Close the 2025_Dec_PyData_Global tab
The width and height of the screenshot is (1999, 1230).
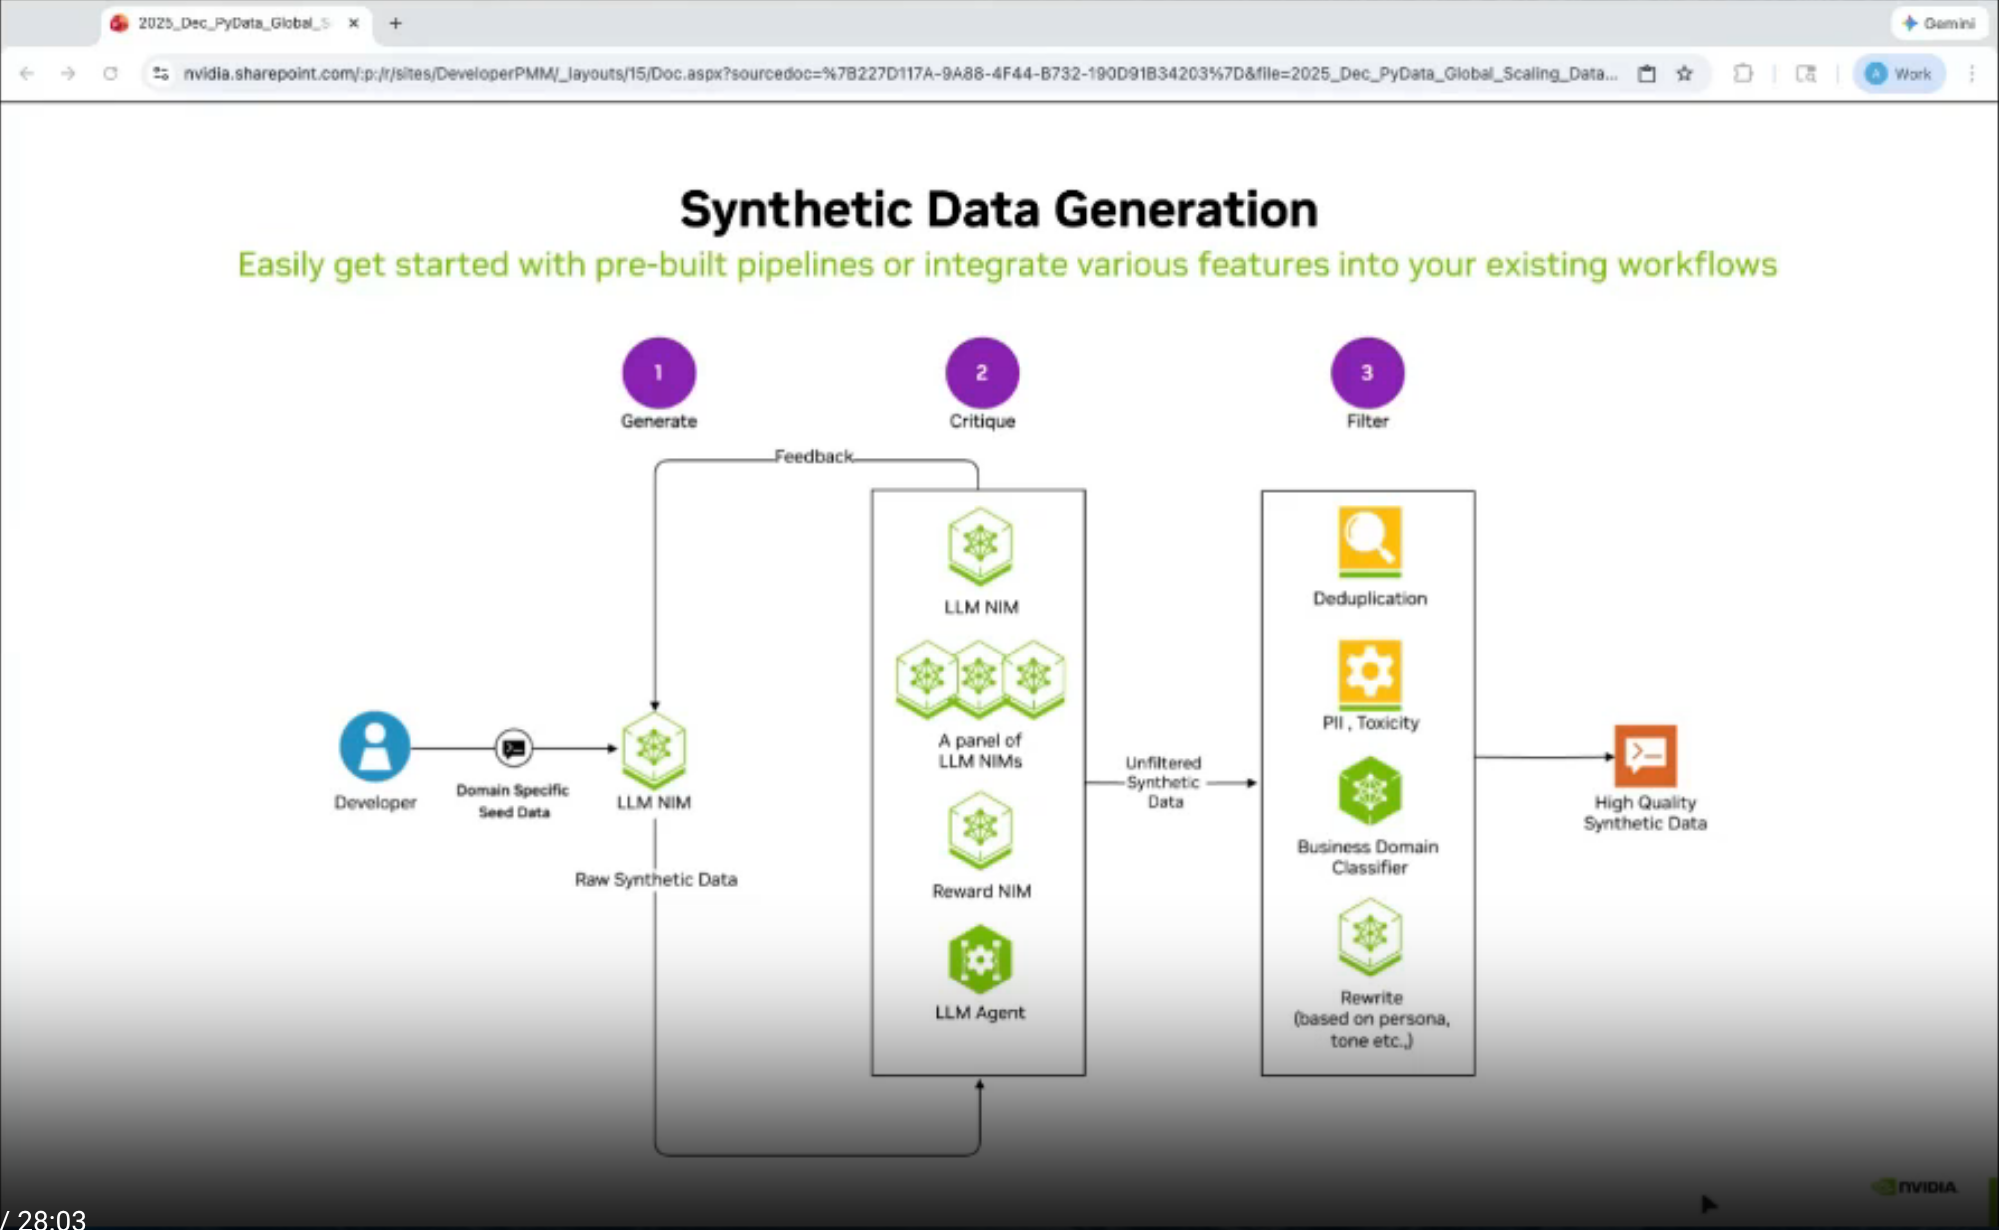[x=353, y=22]
